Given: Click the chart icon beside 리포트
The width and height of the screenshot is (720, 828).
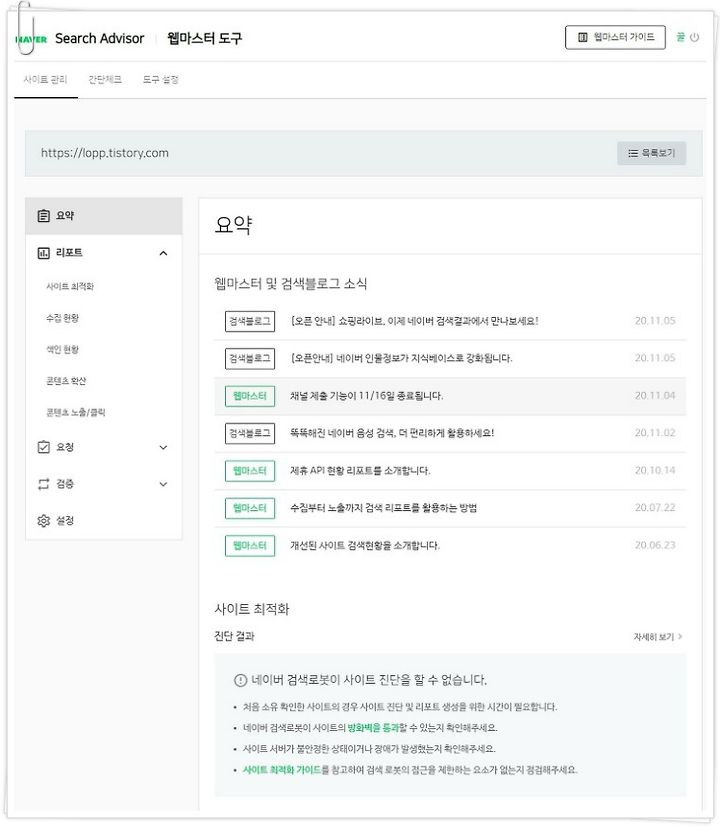Looking at the screenshot, I should (x=43, y=253).
